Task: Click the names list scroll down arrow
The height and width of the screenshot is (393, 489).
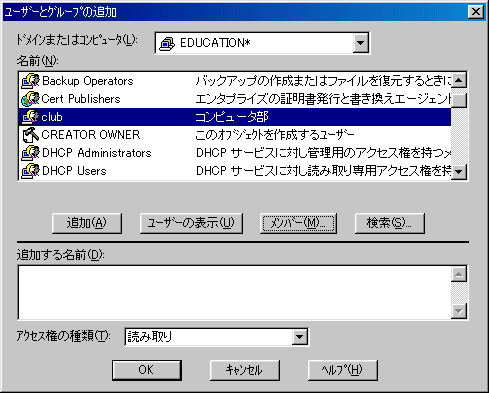Action: tap(459, 172)
